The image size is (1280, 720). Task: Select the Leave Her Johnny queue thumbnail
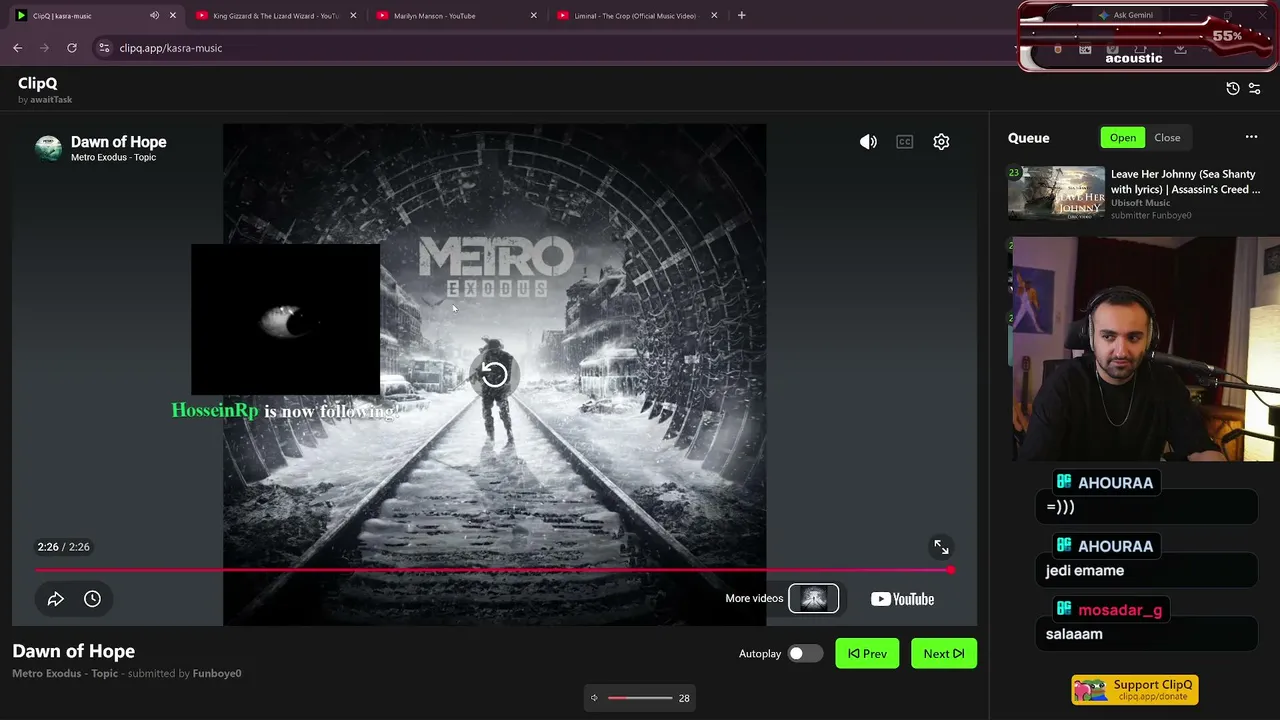1056,193
